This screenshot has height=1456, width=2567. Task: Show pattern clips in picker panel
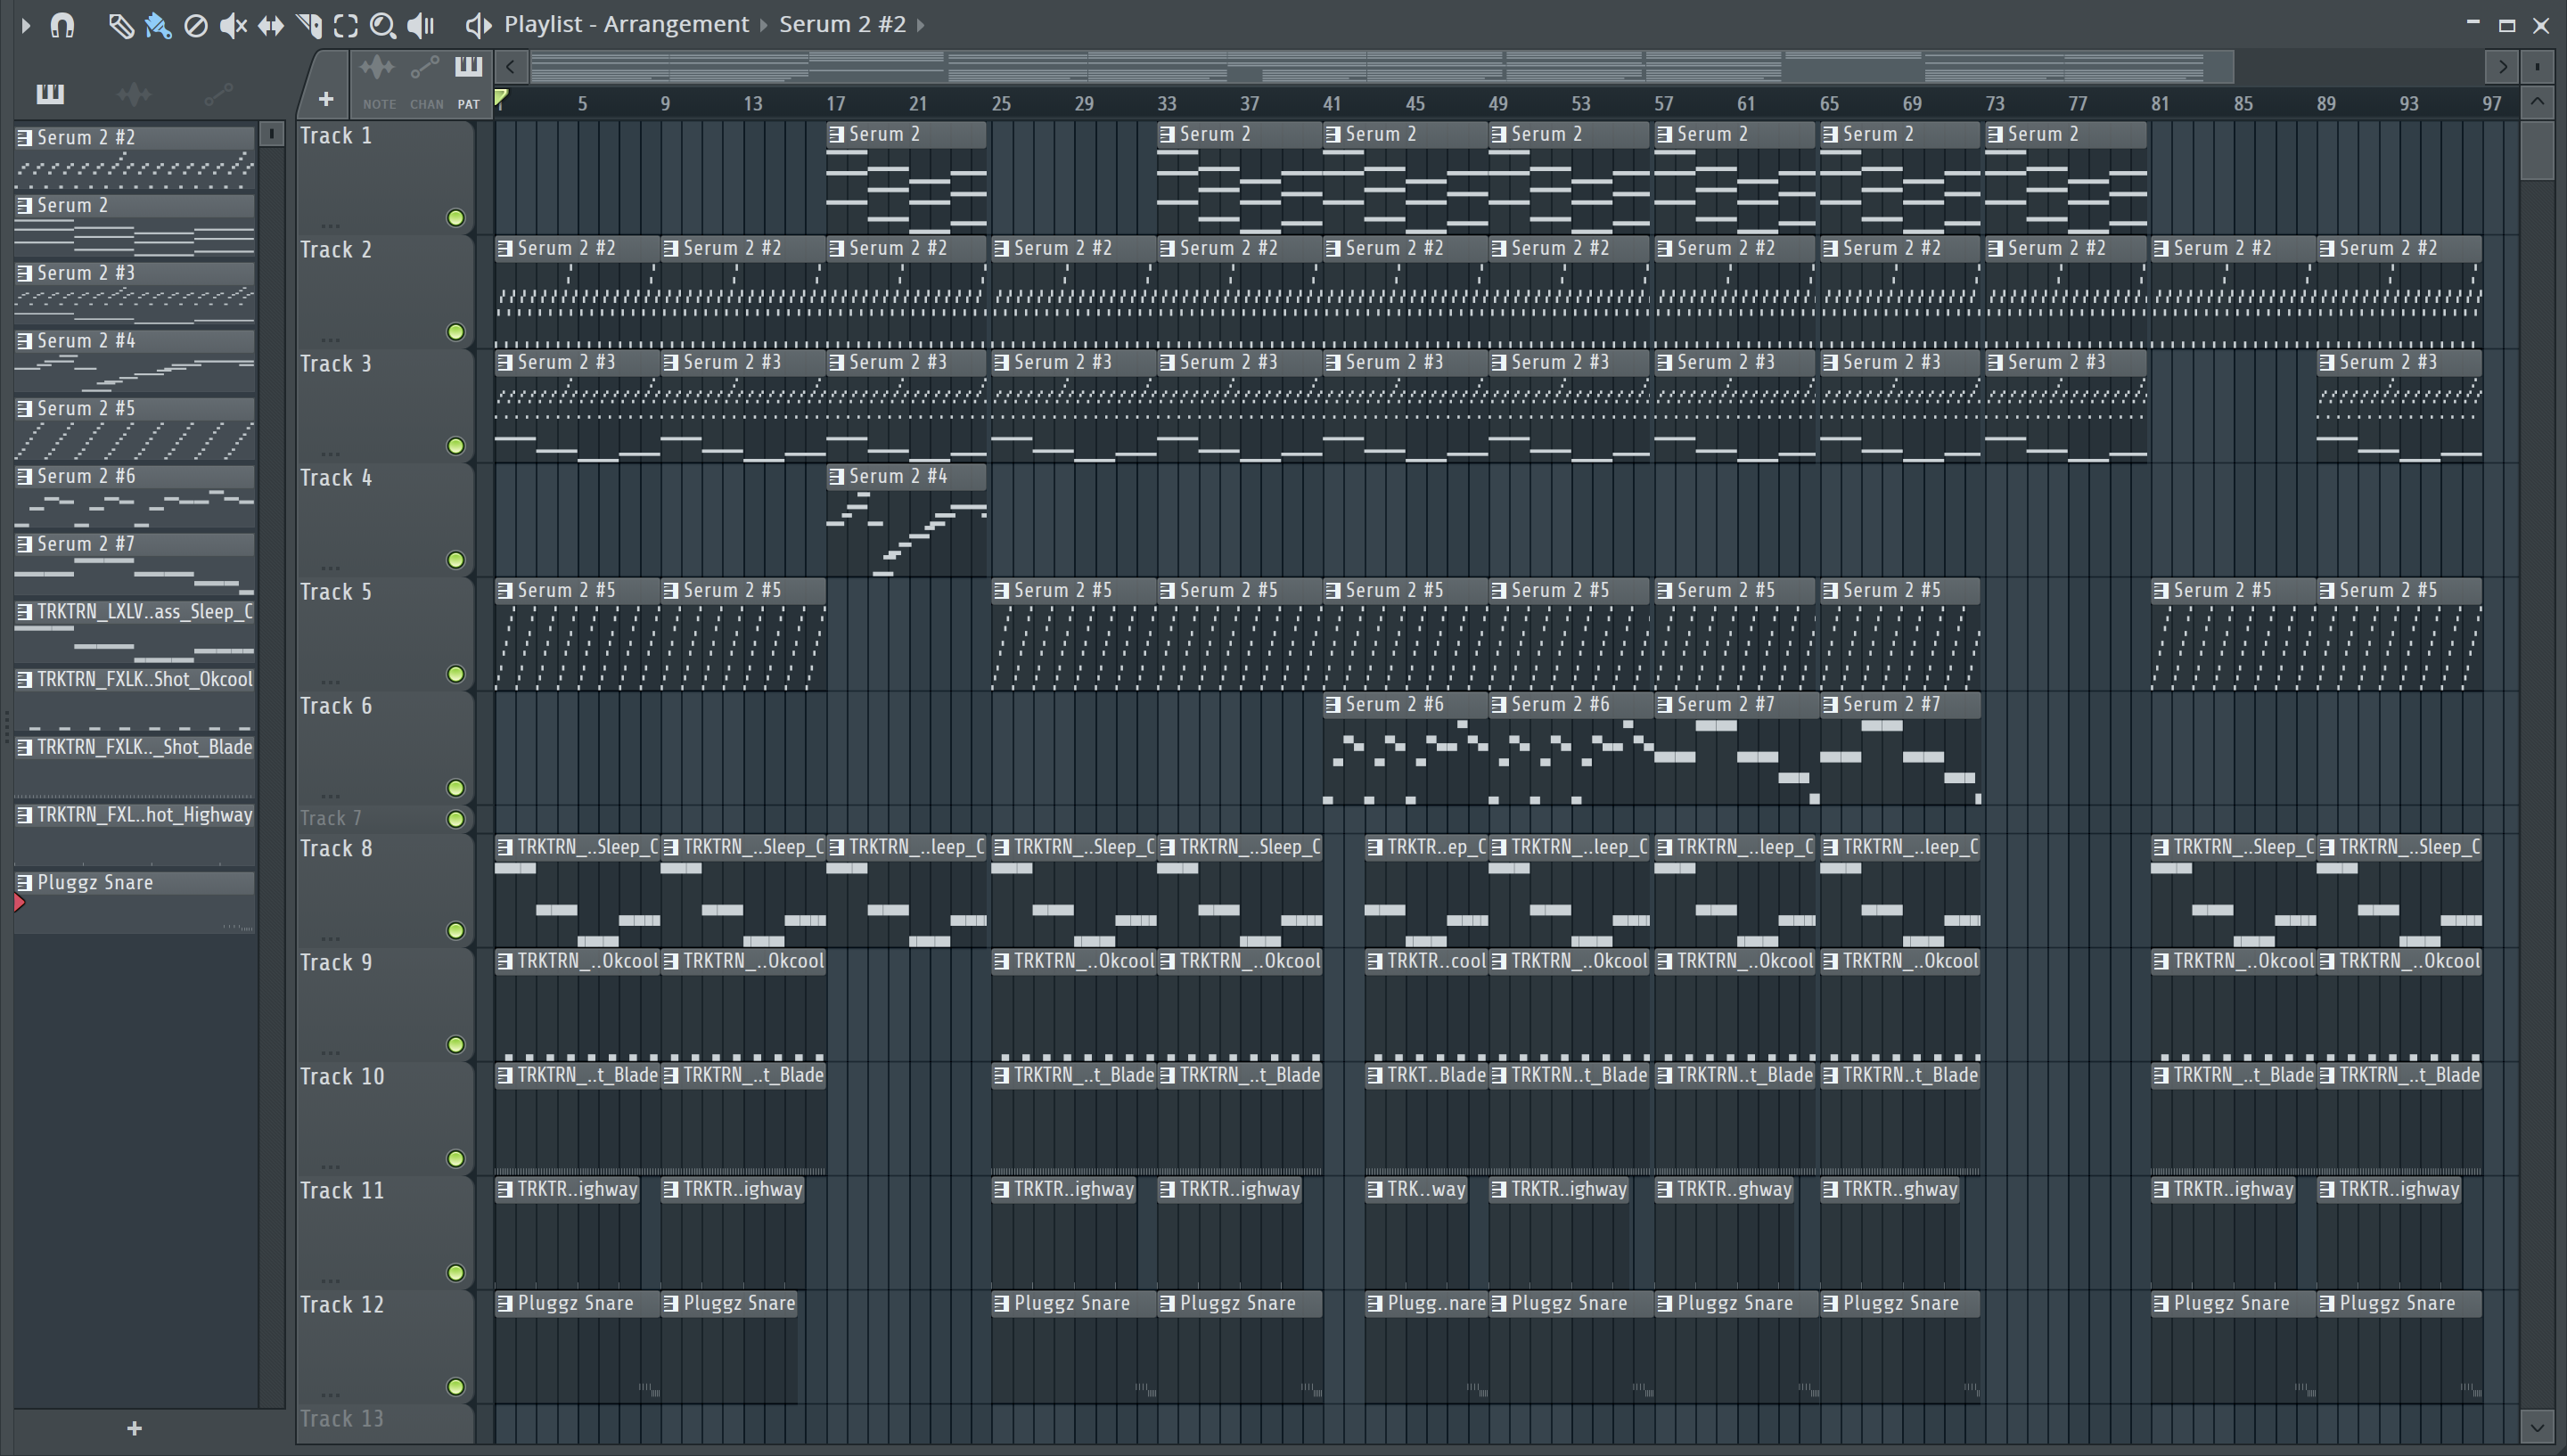coord(50,94)
